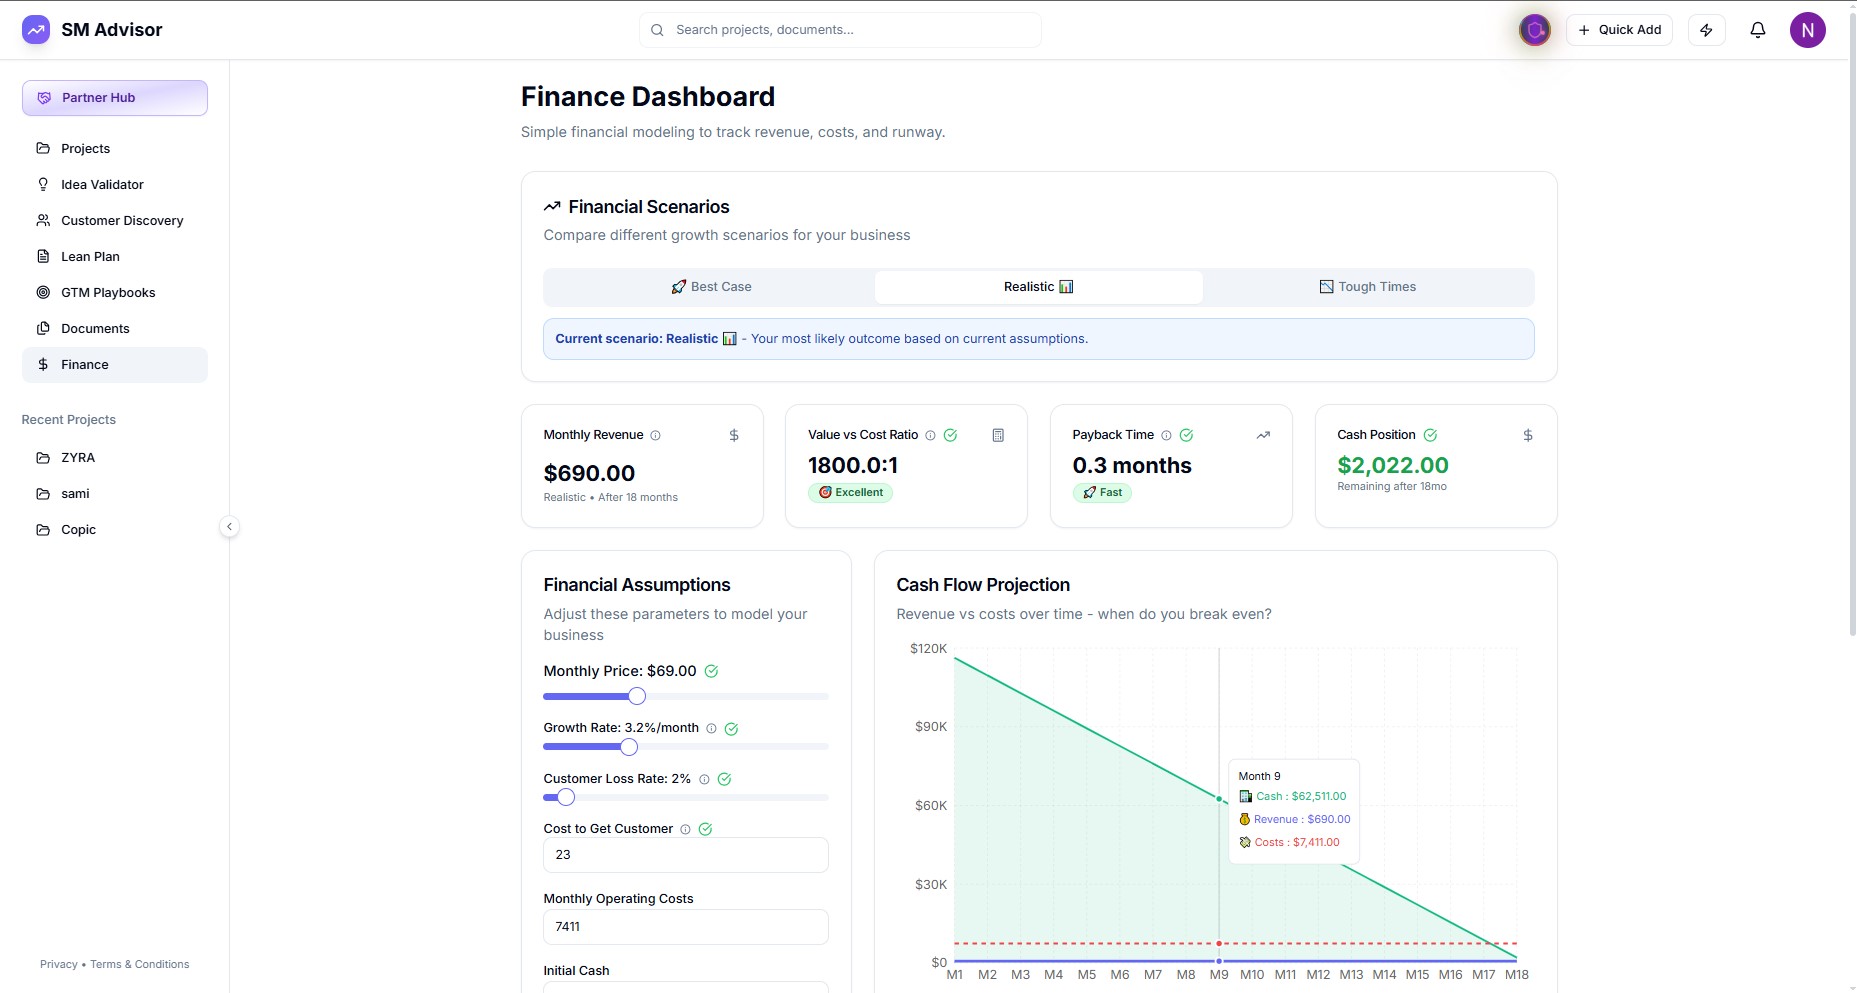Open the GTM Playbooks section

[x=108, y=293]
